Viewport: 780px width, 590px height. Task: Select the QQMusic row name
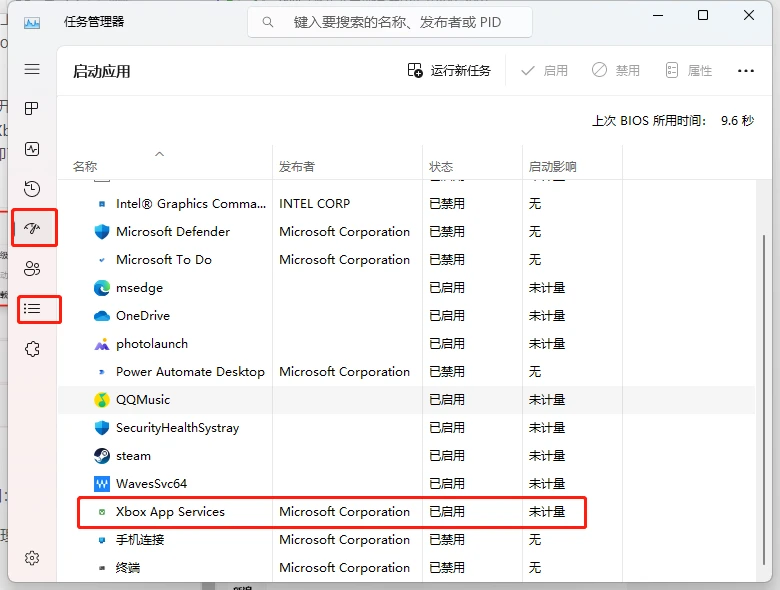tap(143, 399)
